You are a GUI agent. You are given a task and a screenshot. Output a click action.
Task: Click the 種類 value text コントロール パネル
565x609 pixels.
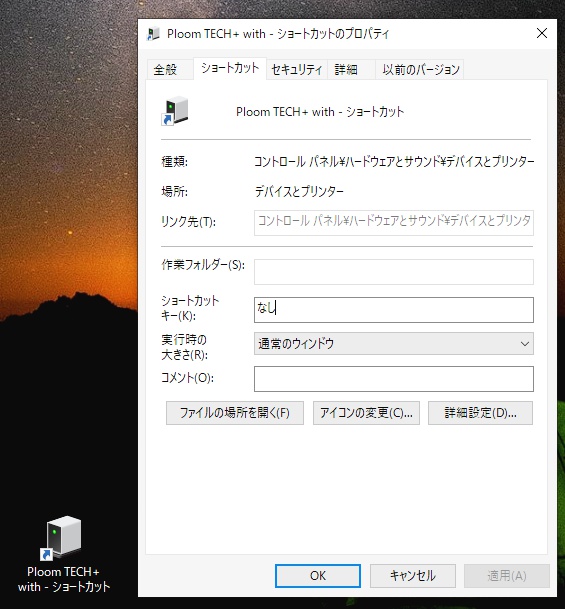point(394,161)
